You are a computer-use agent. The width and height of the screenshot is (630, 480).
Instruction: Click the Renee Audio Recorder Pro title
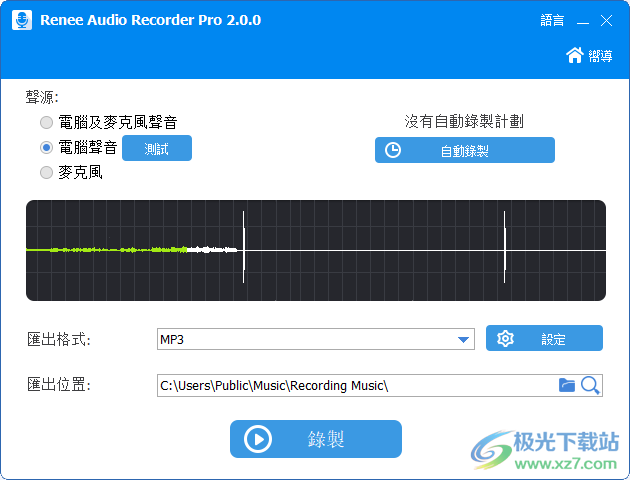click(x=151, y=20)
